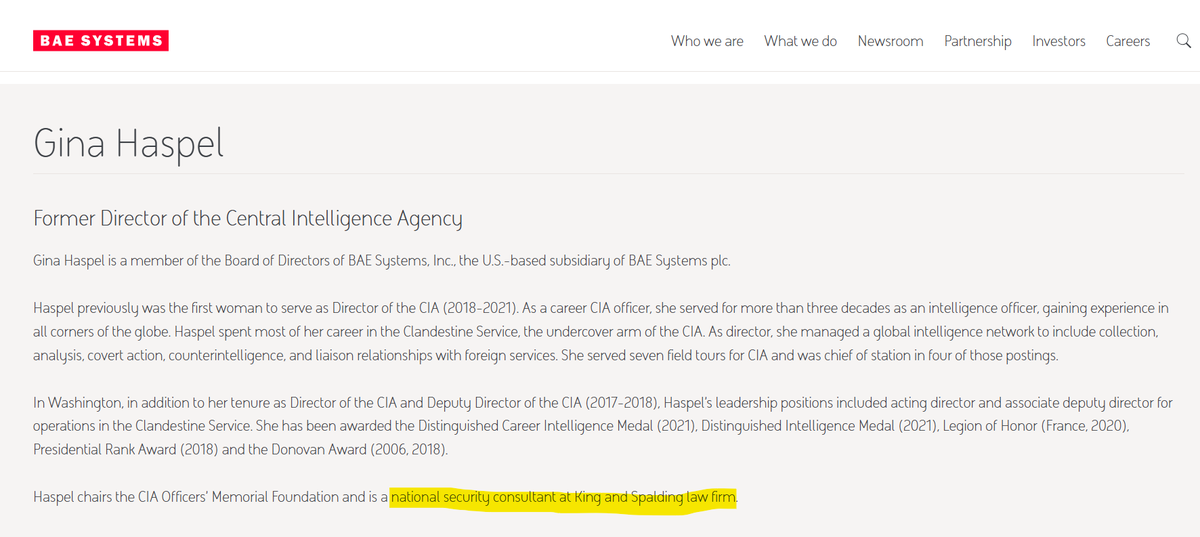
Task: Open the search magnifier icon
Action: [1183, 41]
